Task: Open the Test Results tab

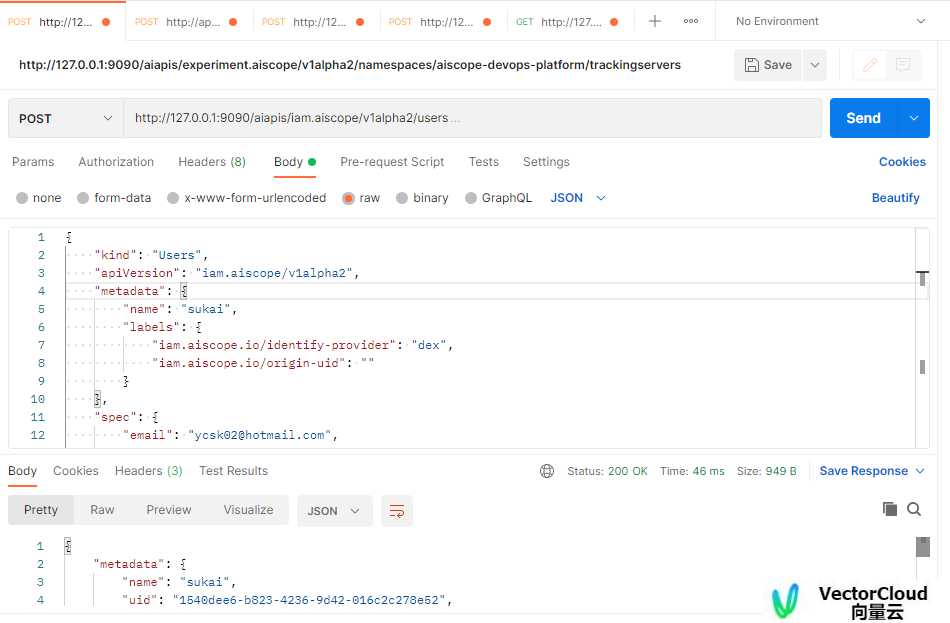Action: (x=233, y=471)
